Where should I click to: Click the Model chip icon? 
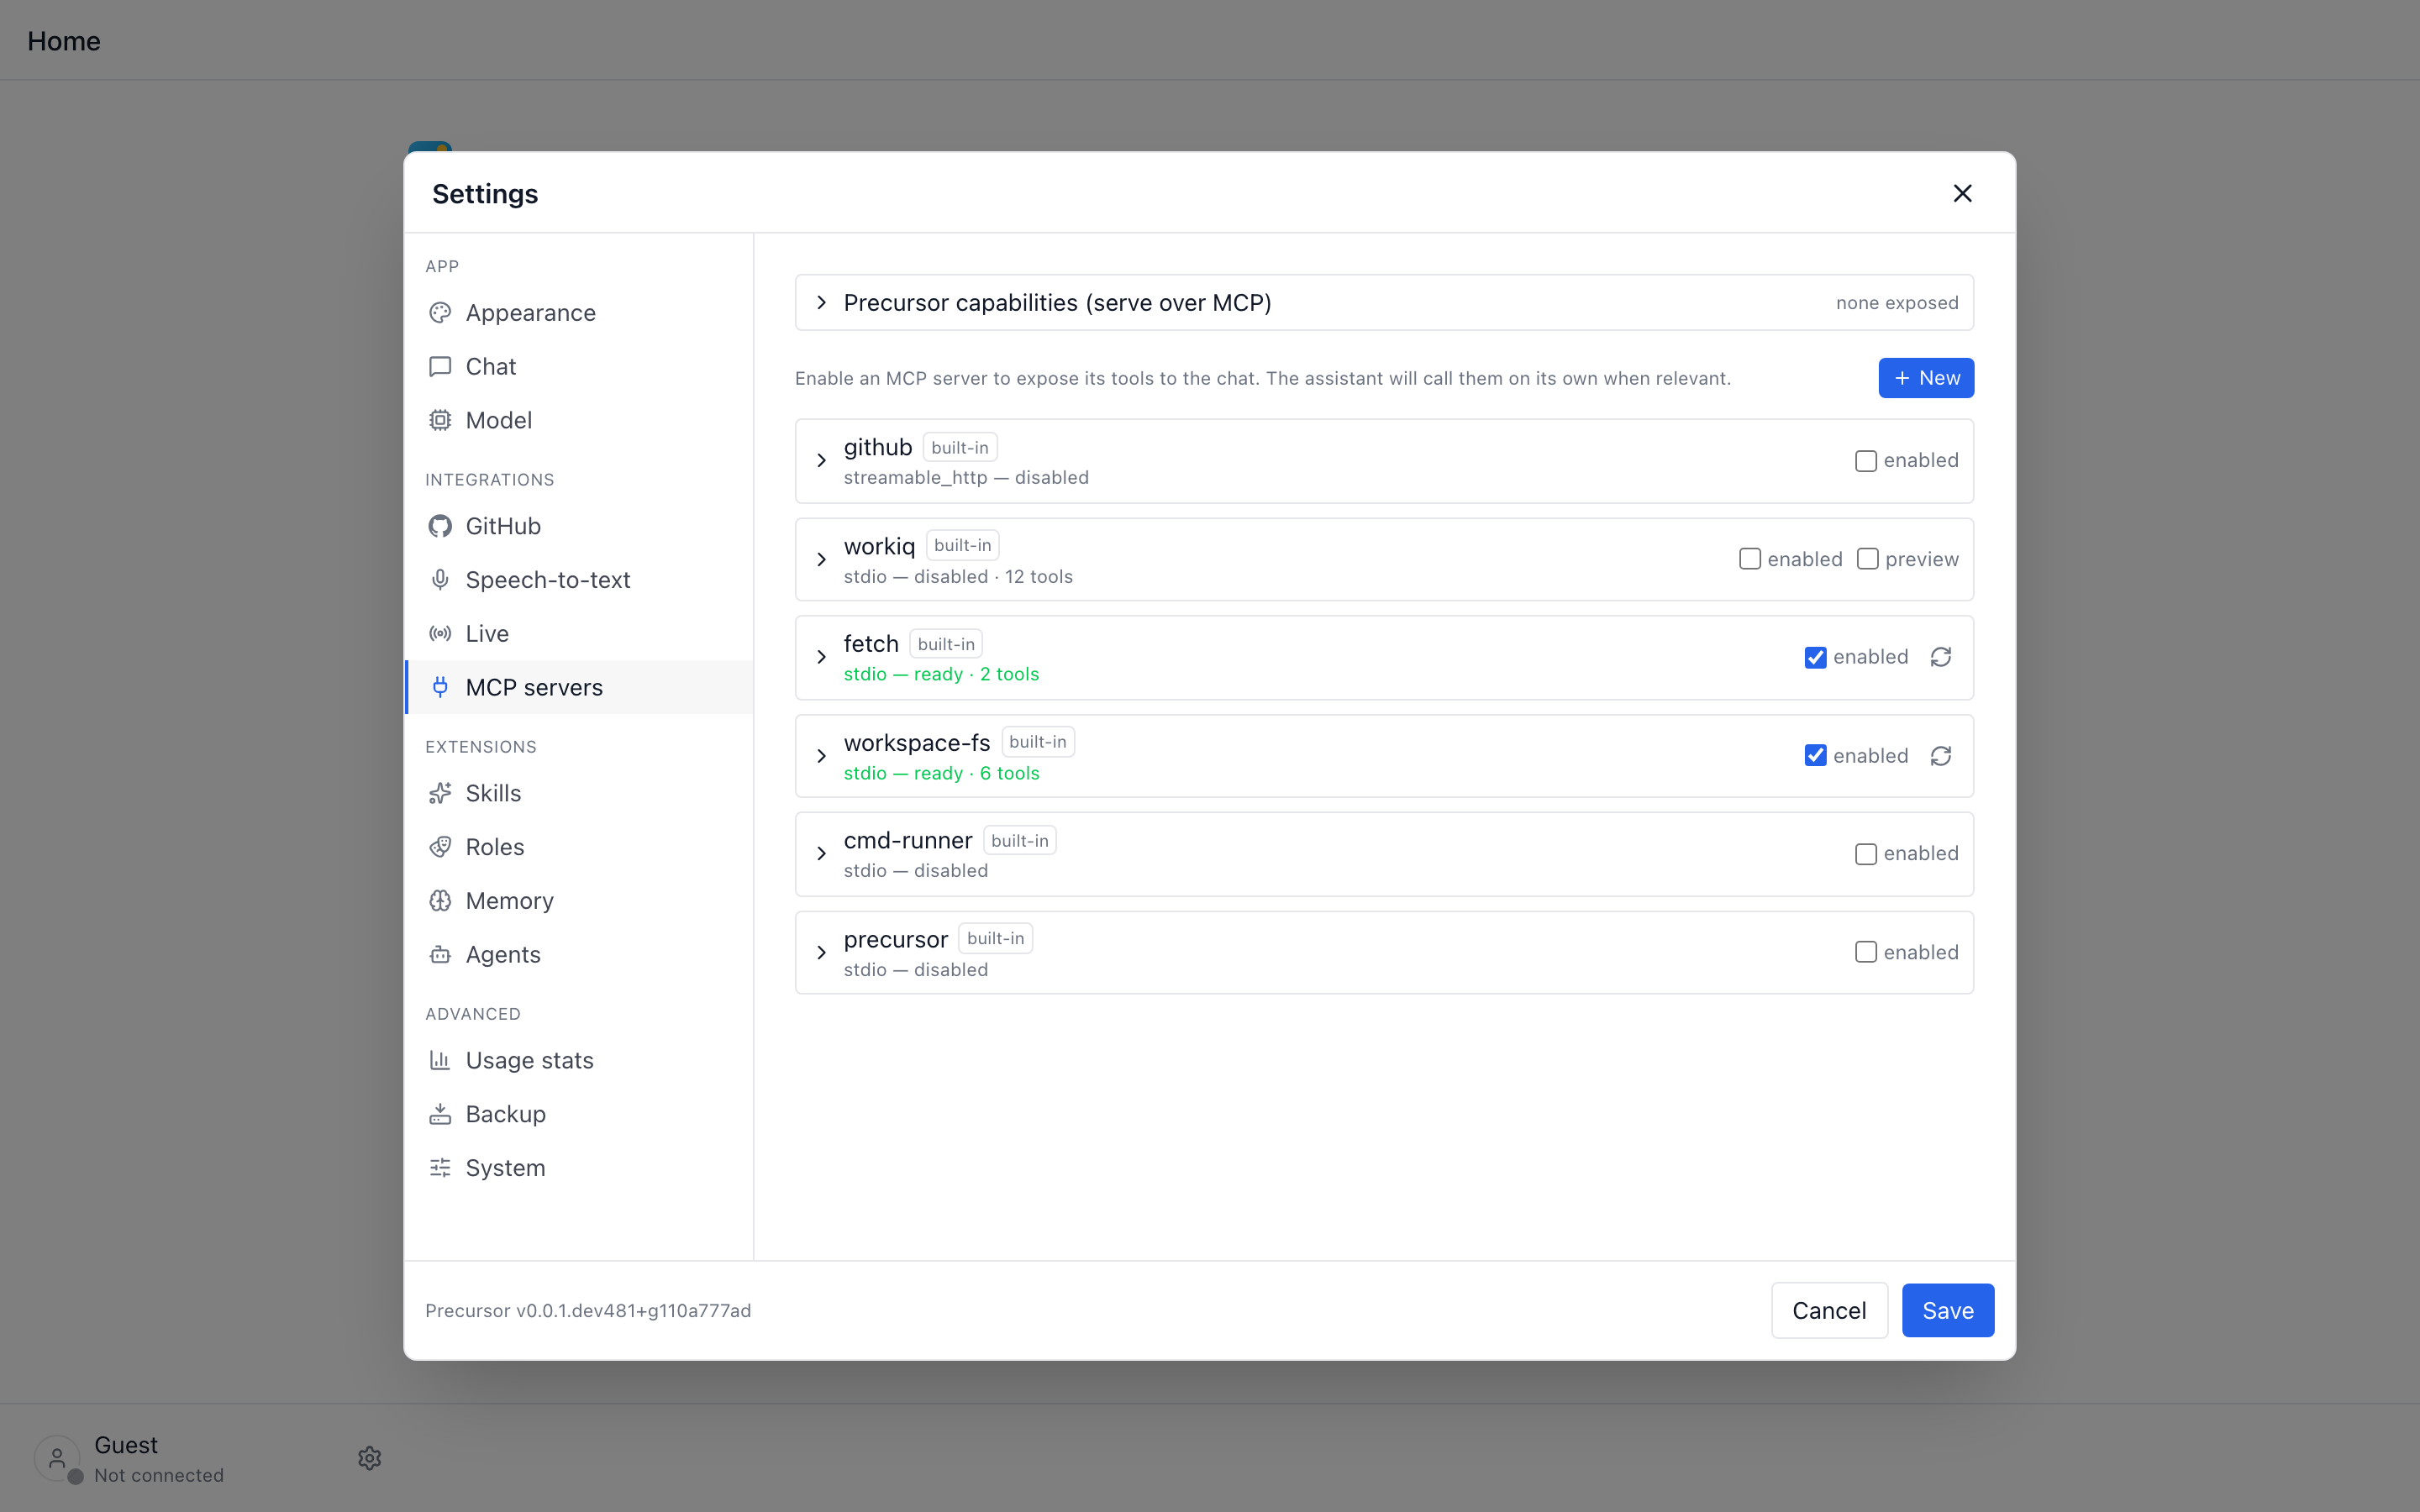(x=440, y=420)
